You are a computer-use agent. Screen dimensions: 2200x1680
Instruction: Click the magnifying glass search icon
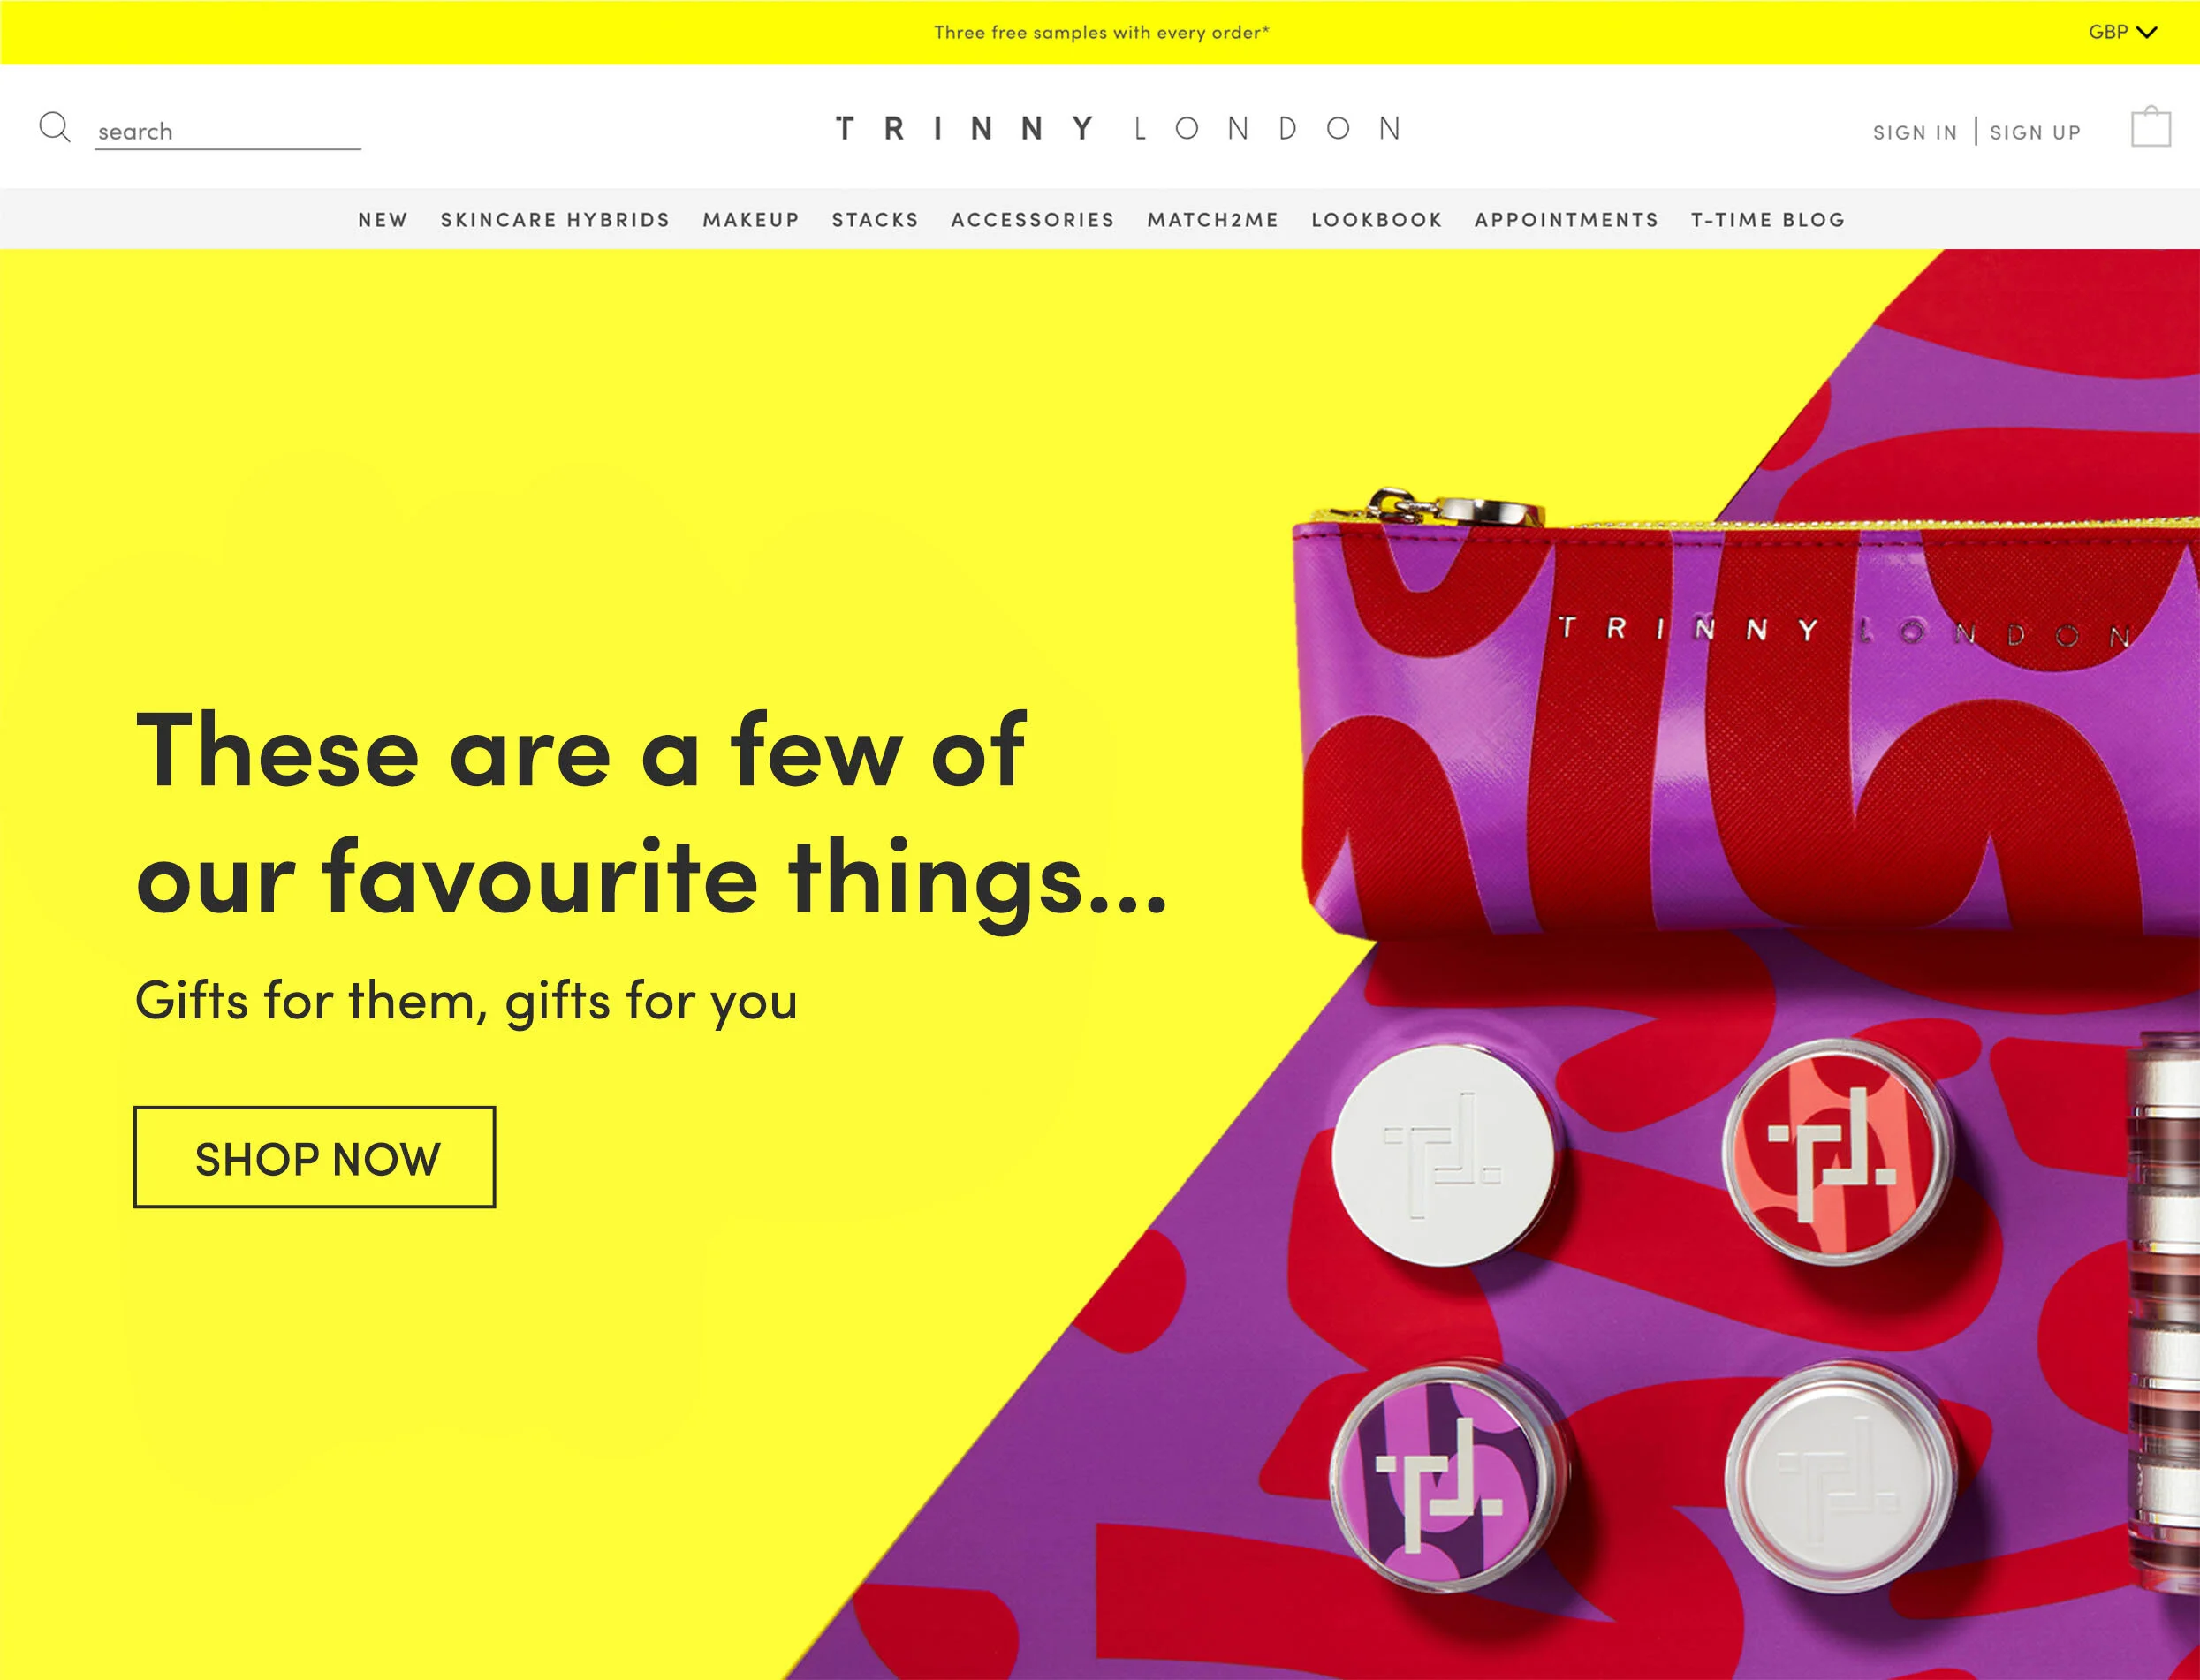click(x=54, y=128)
